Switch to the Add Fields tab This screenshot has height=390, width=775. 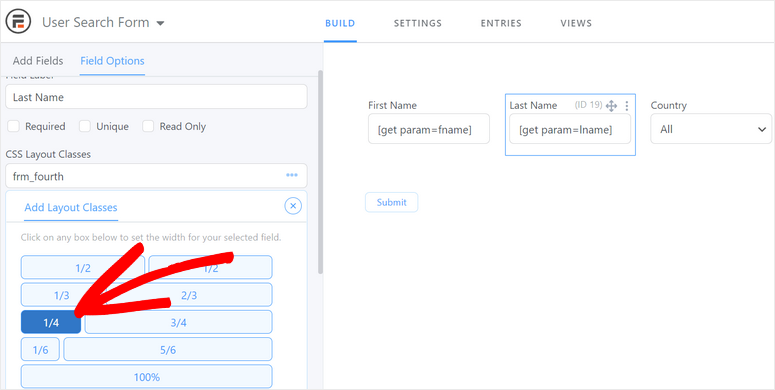(38, 61)
